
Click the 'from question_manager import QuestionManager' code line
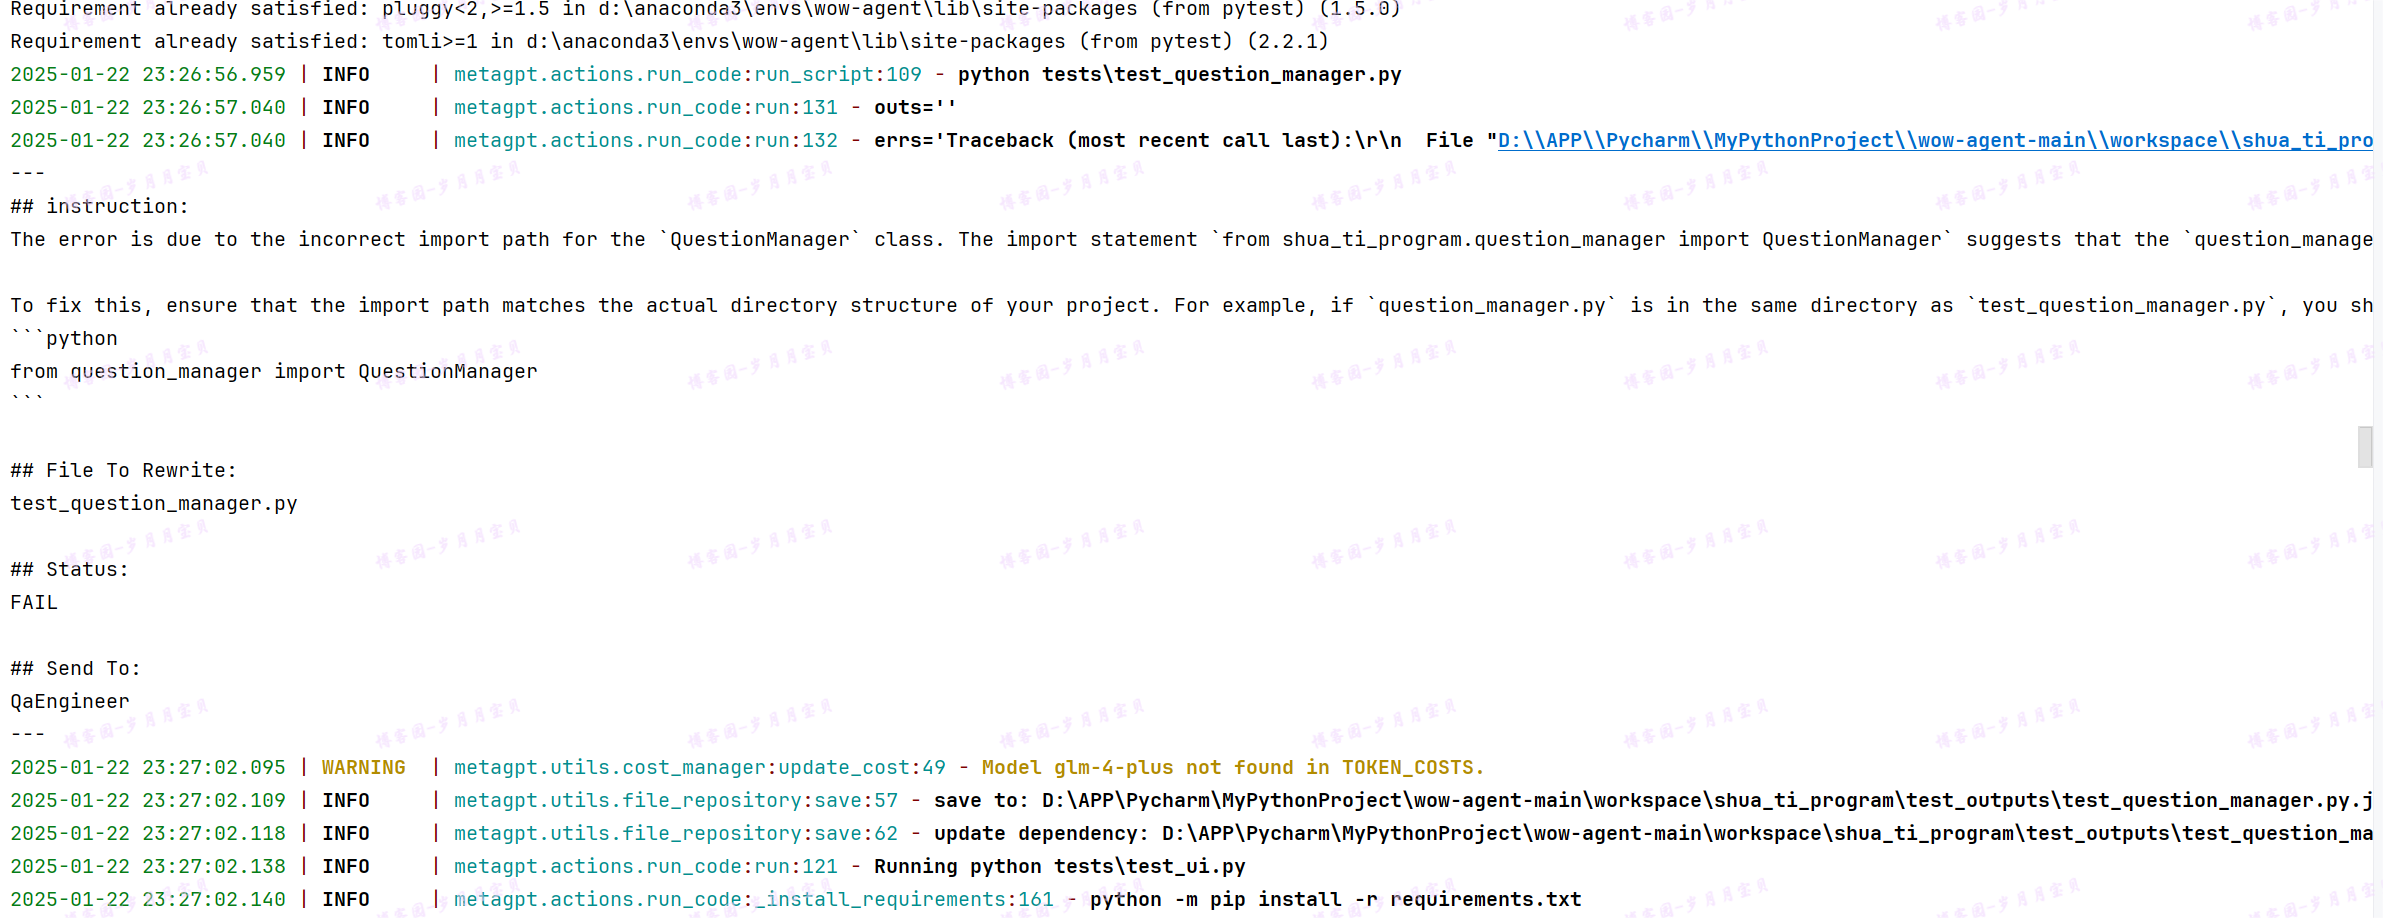(x=274, y=372)
